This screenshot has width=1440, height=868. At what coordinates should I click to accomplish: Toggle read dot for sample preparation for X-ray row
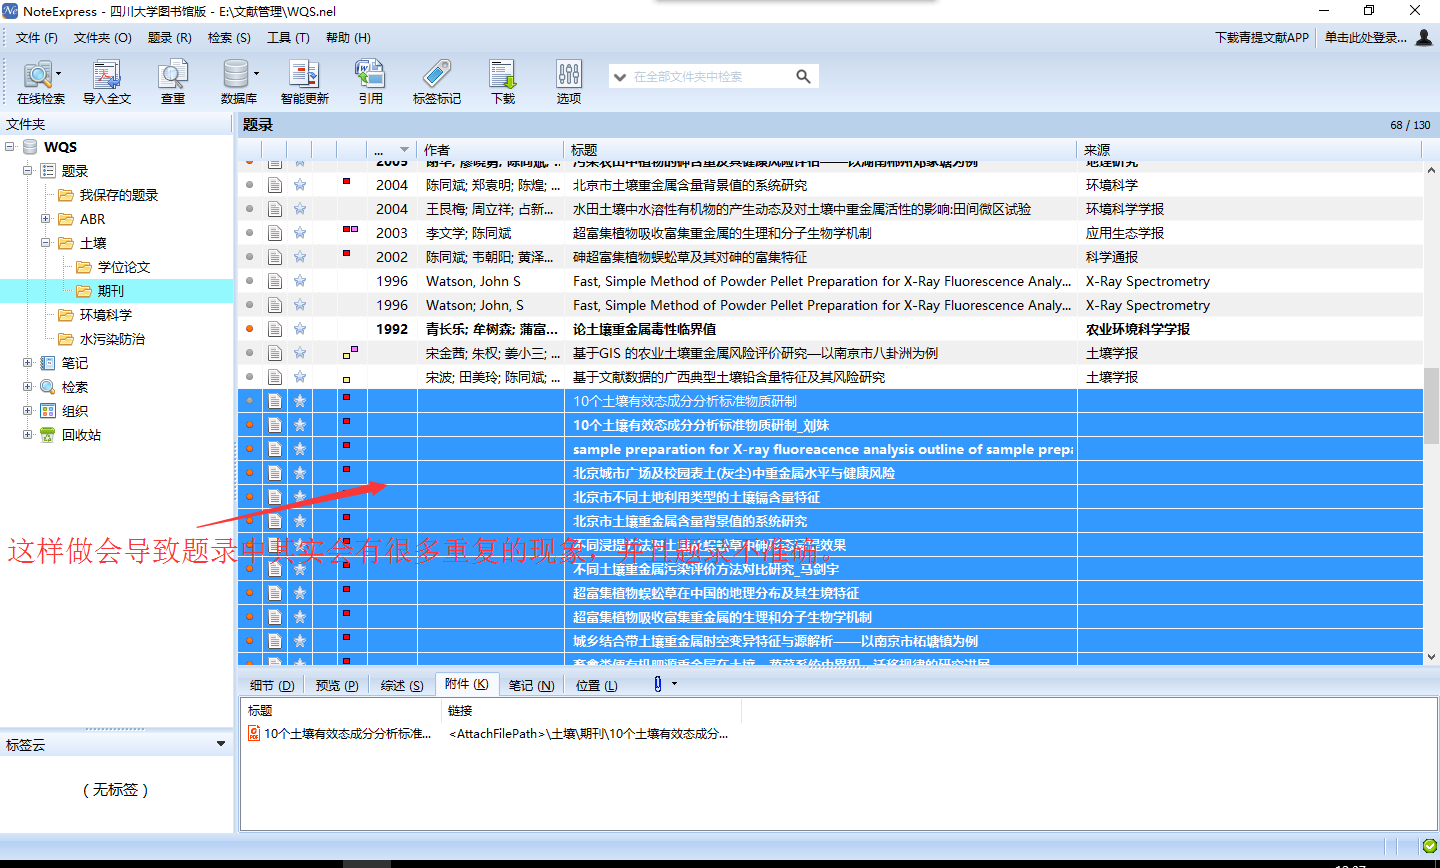click(x=249, y=449)
